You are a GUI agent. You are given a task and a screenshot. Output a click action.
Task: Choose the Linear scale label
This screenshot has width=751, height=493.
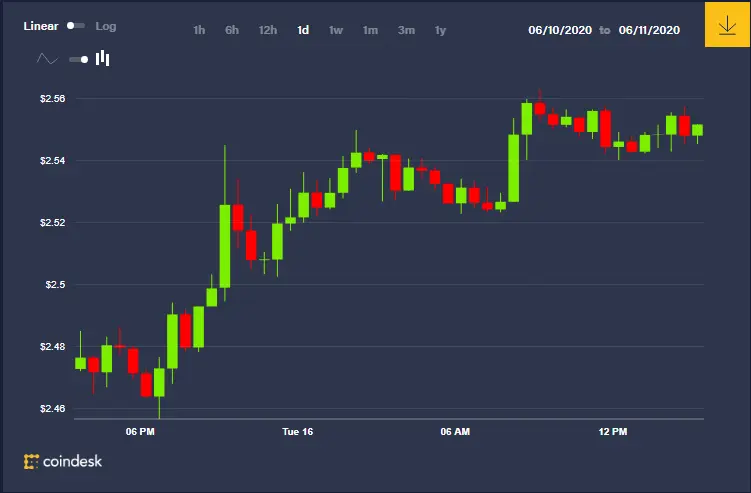(x=41, y=26)
